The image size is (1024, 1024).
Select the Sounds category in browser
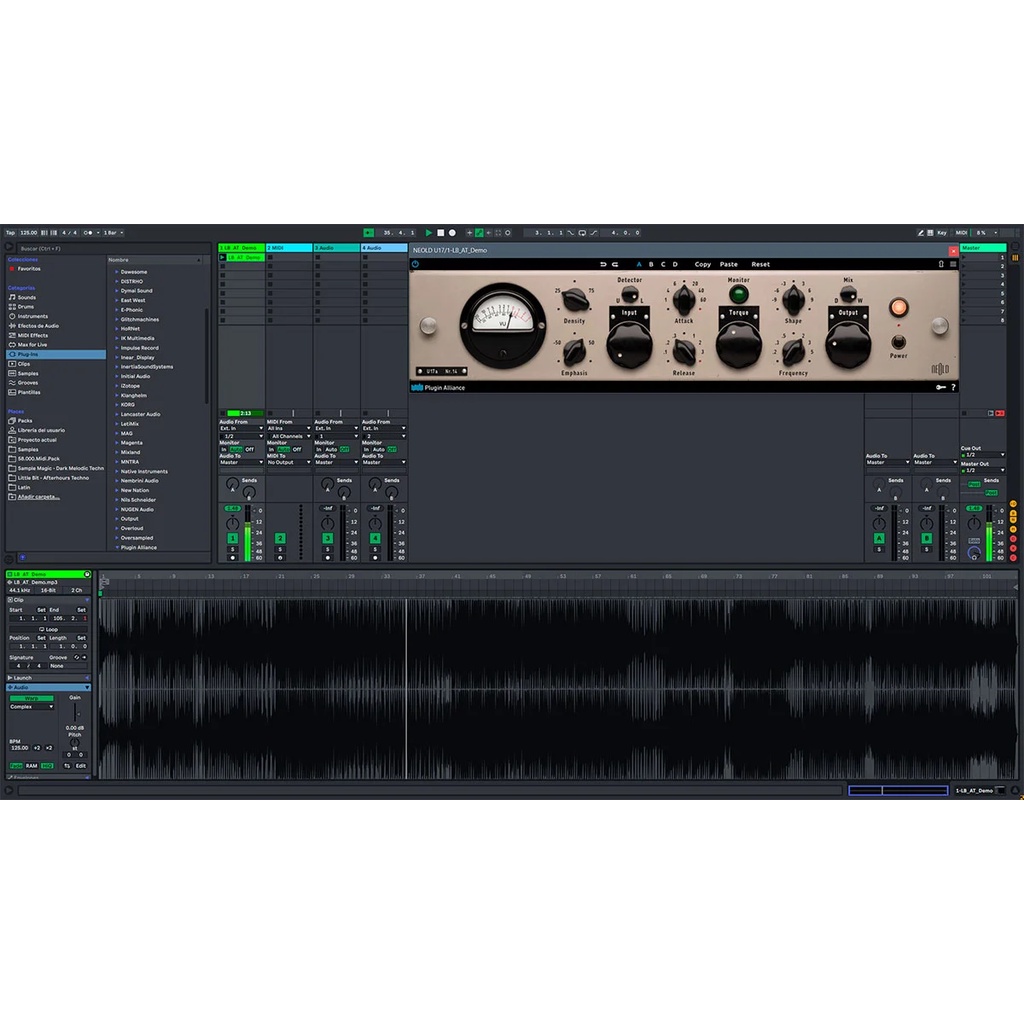(x=27, y=297)
